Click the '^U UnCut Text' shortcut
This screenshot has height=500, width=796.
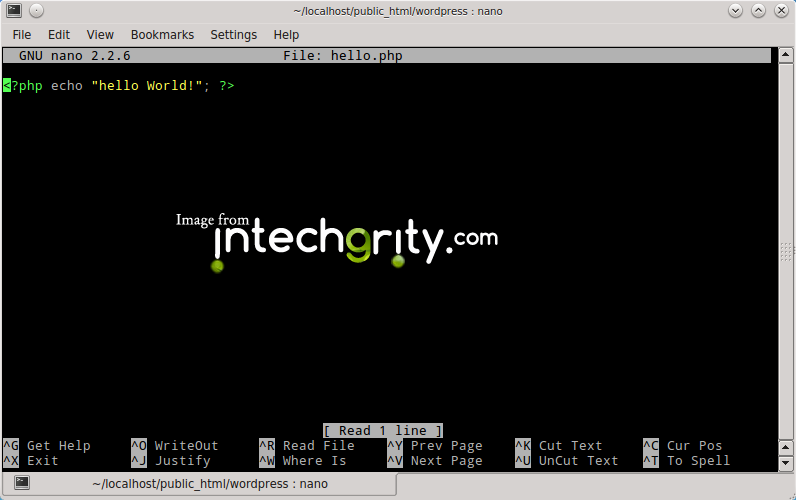pyautogui.click(x=567, y=461)
